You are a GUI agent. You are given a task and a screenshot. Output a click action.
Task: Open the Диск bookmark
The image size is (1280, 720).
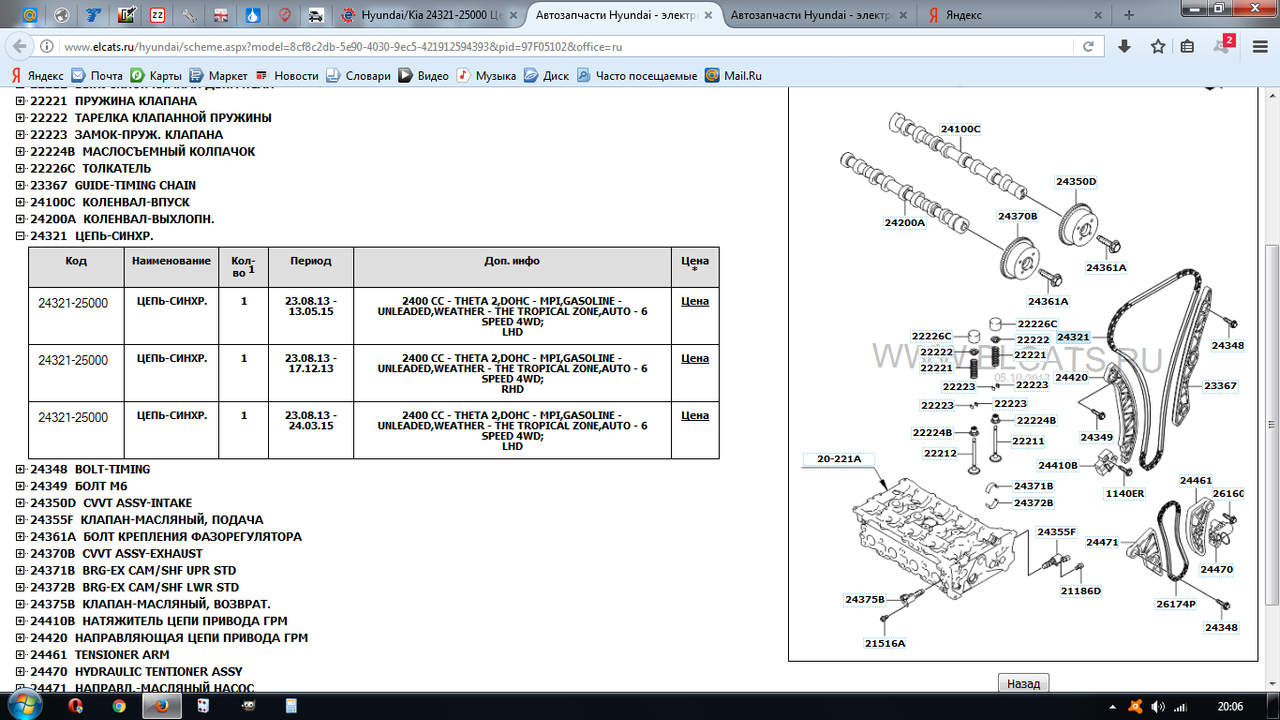coord(546,76)
